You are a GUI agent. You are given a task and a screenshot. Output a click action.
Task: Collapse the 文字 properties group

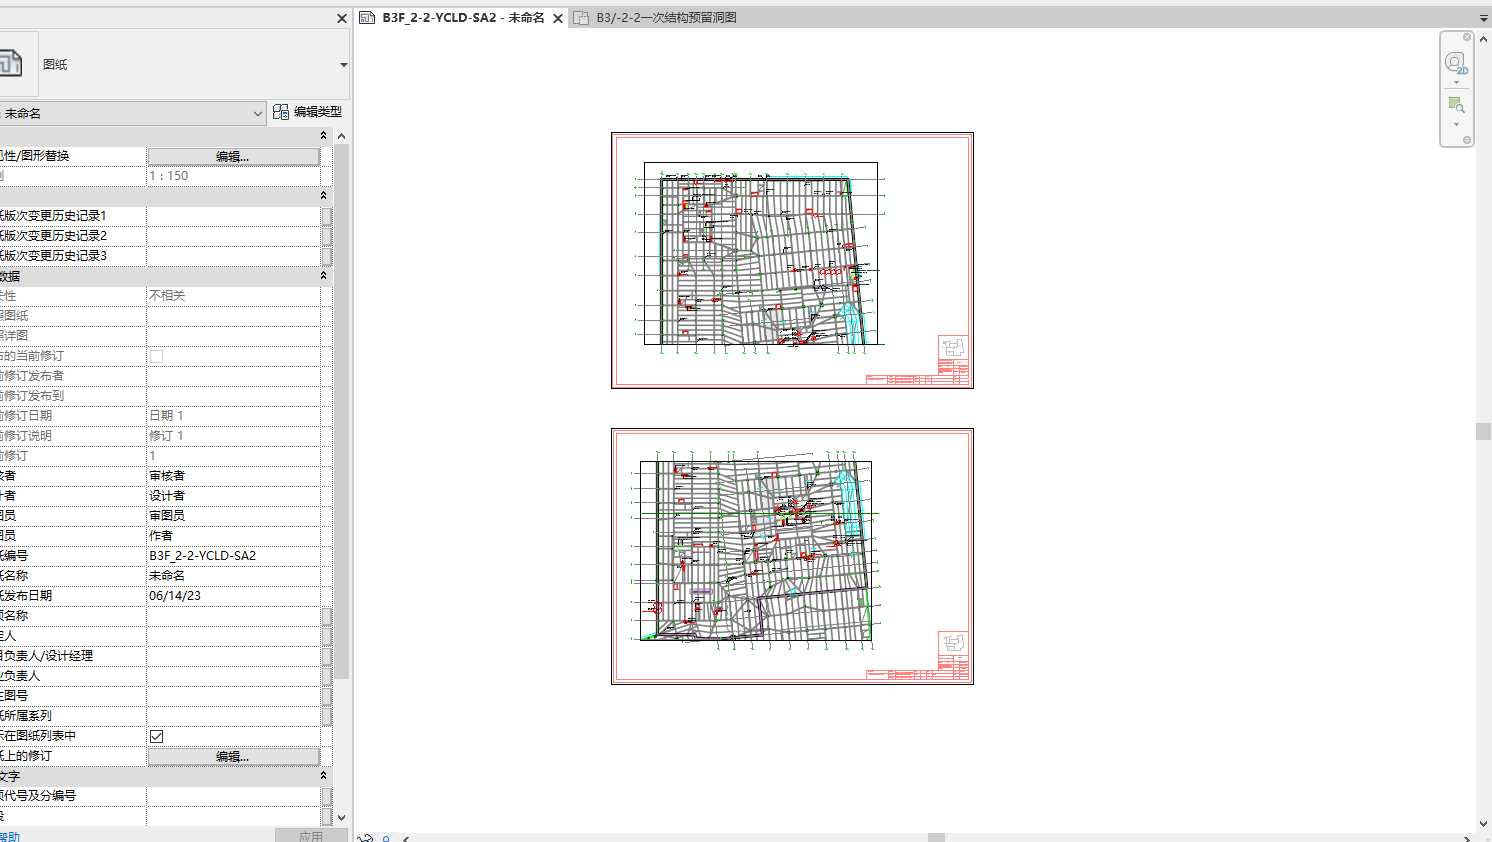(323, 776)
